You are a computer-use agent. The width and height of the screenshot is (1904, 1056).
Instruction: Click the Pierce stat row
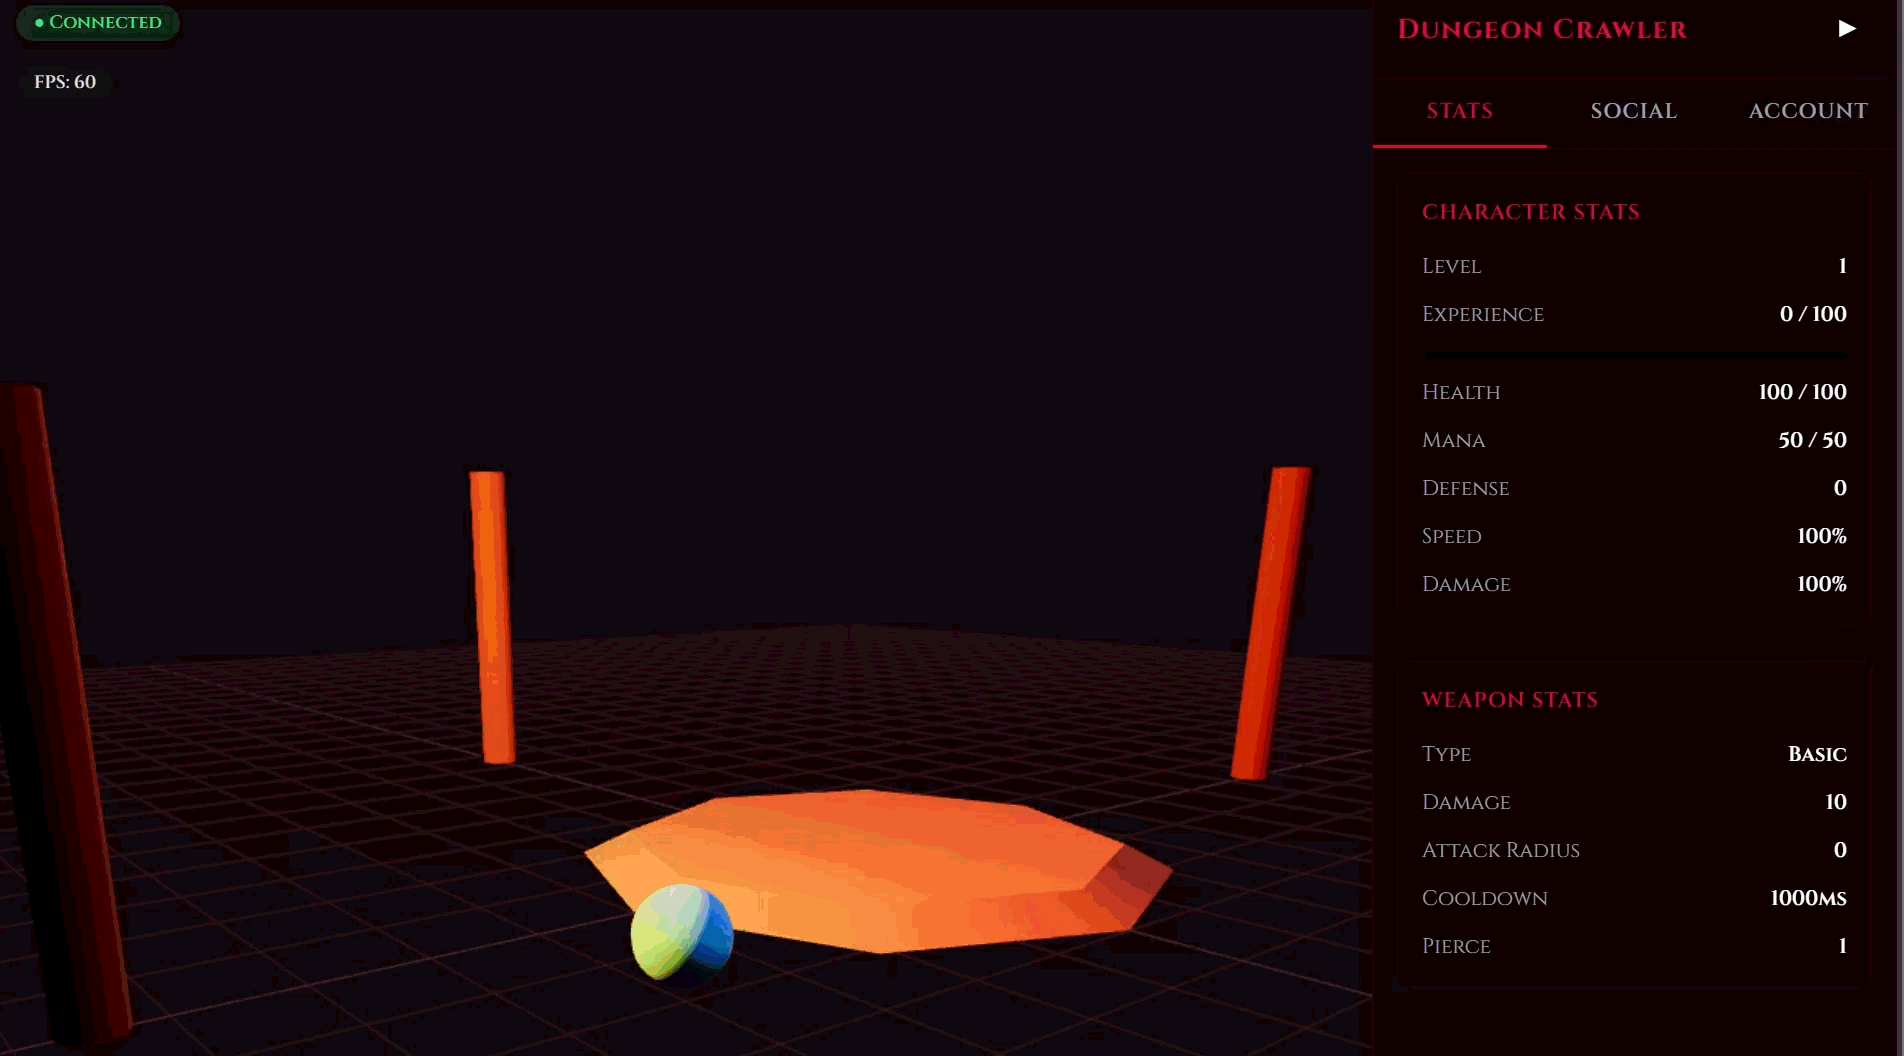pyautogui.click(x=1633, y=946)
